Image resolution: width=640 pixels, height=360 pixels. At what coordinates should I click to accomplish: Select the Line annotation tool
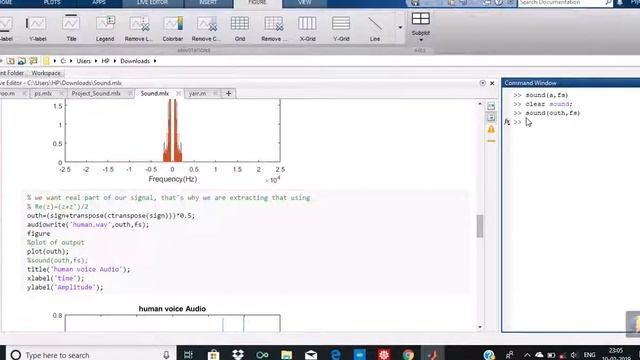(375, 28)
